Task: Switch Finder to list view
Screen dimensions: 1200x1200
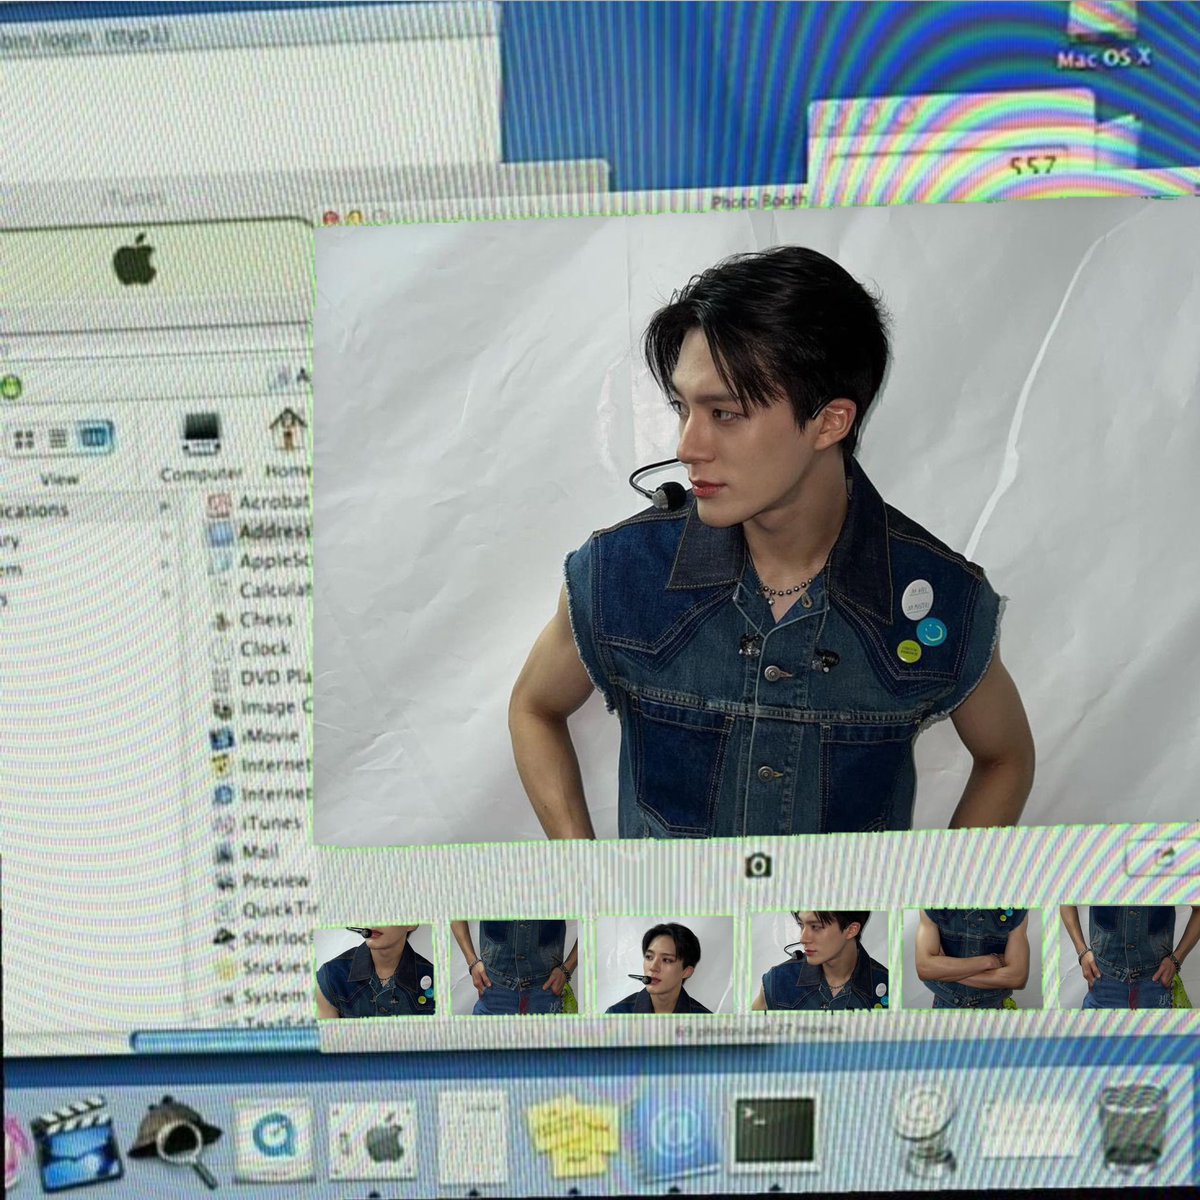Action: pos(58,438)
